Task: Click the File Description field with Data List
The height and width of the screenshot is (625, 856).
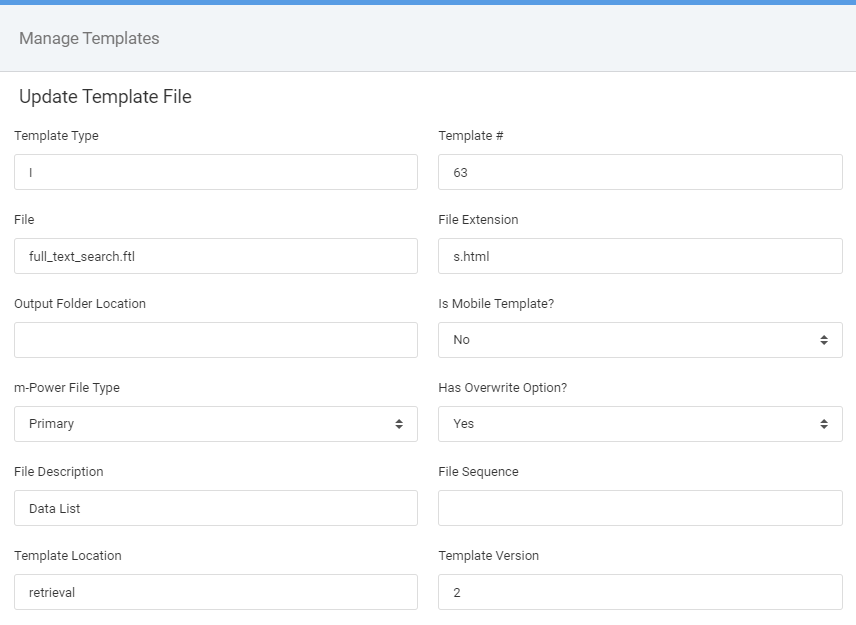Action: tap(216, 508)
